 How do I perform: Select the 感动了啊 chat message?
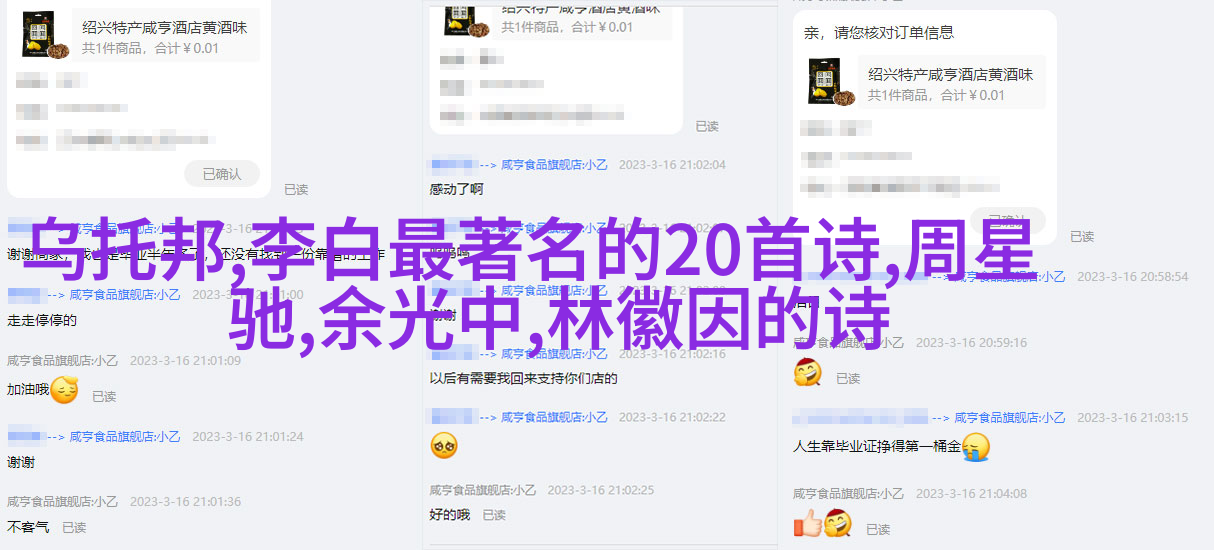[457, 189]
